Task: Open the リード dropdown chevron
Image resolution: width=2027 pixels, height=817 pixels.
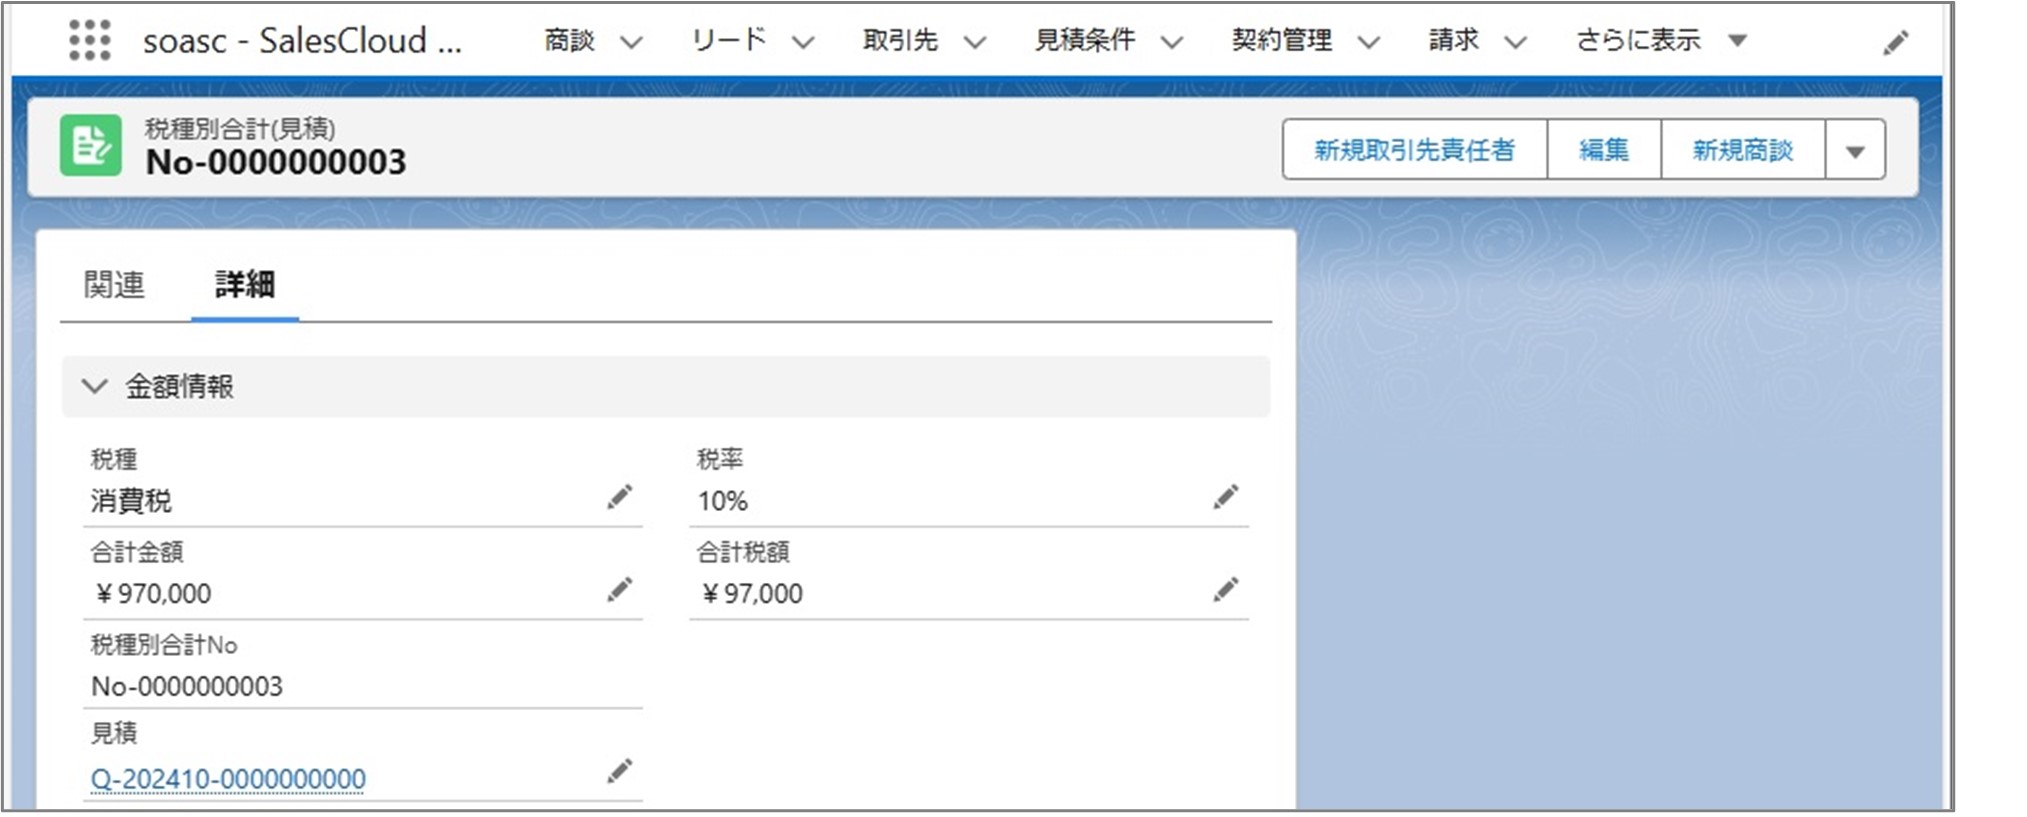Action: click(x=803, y=42)
